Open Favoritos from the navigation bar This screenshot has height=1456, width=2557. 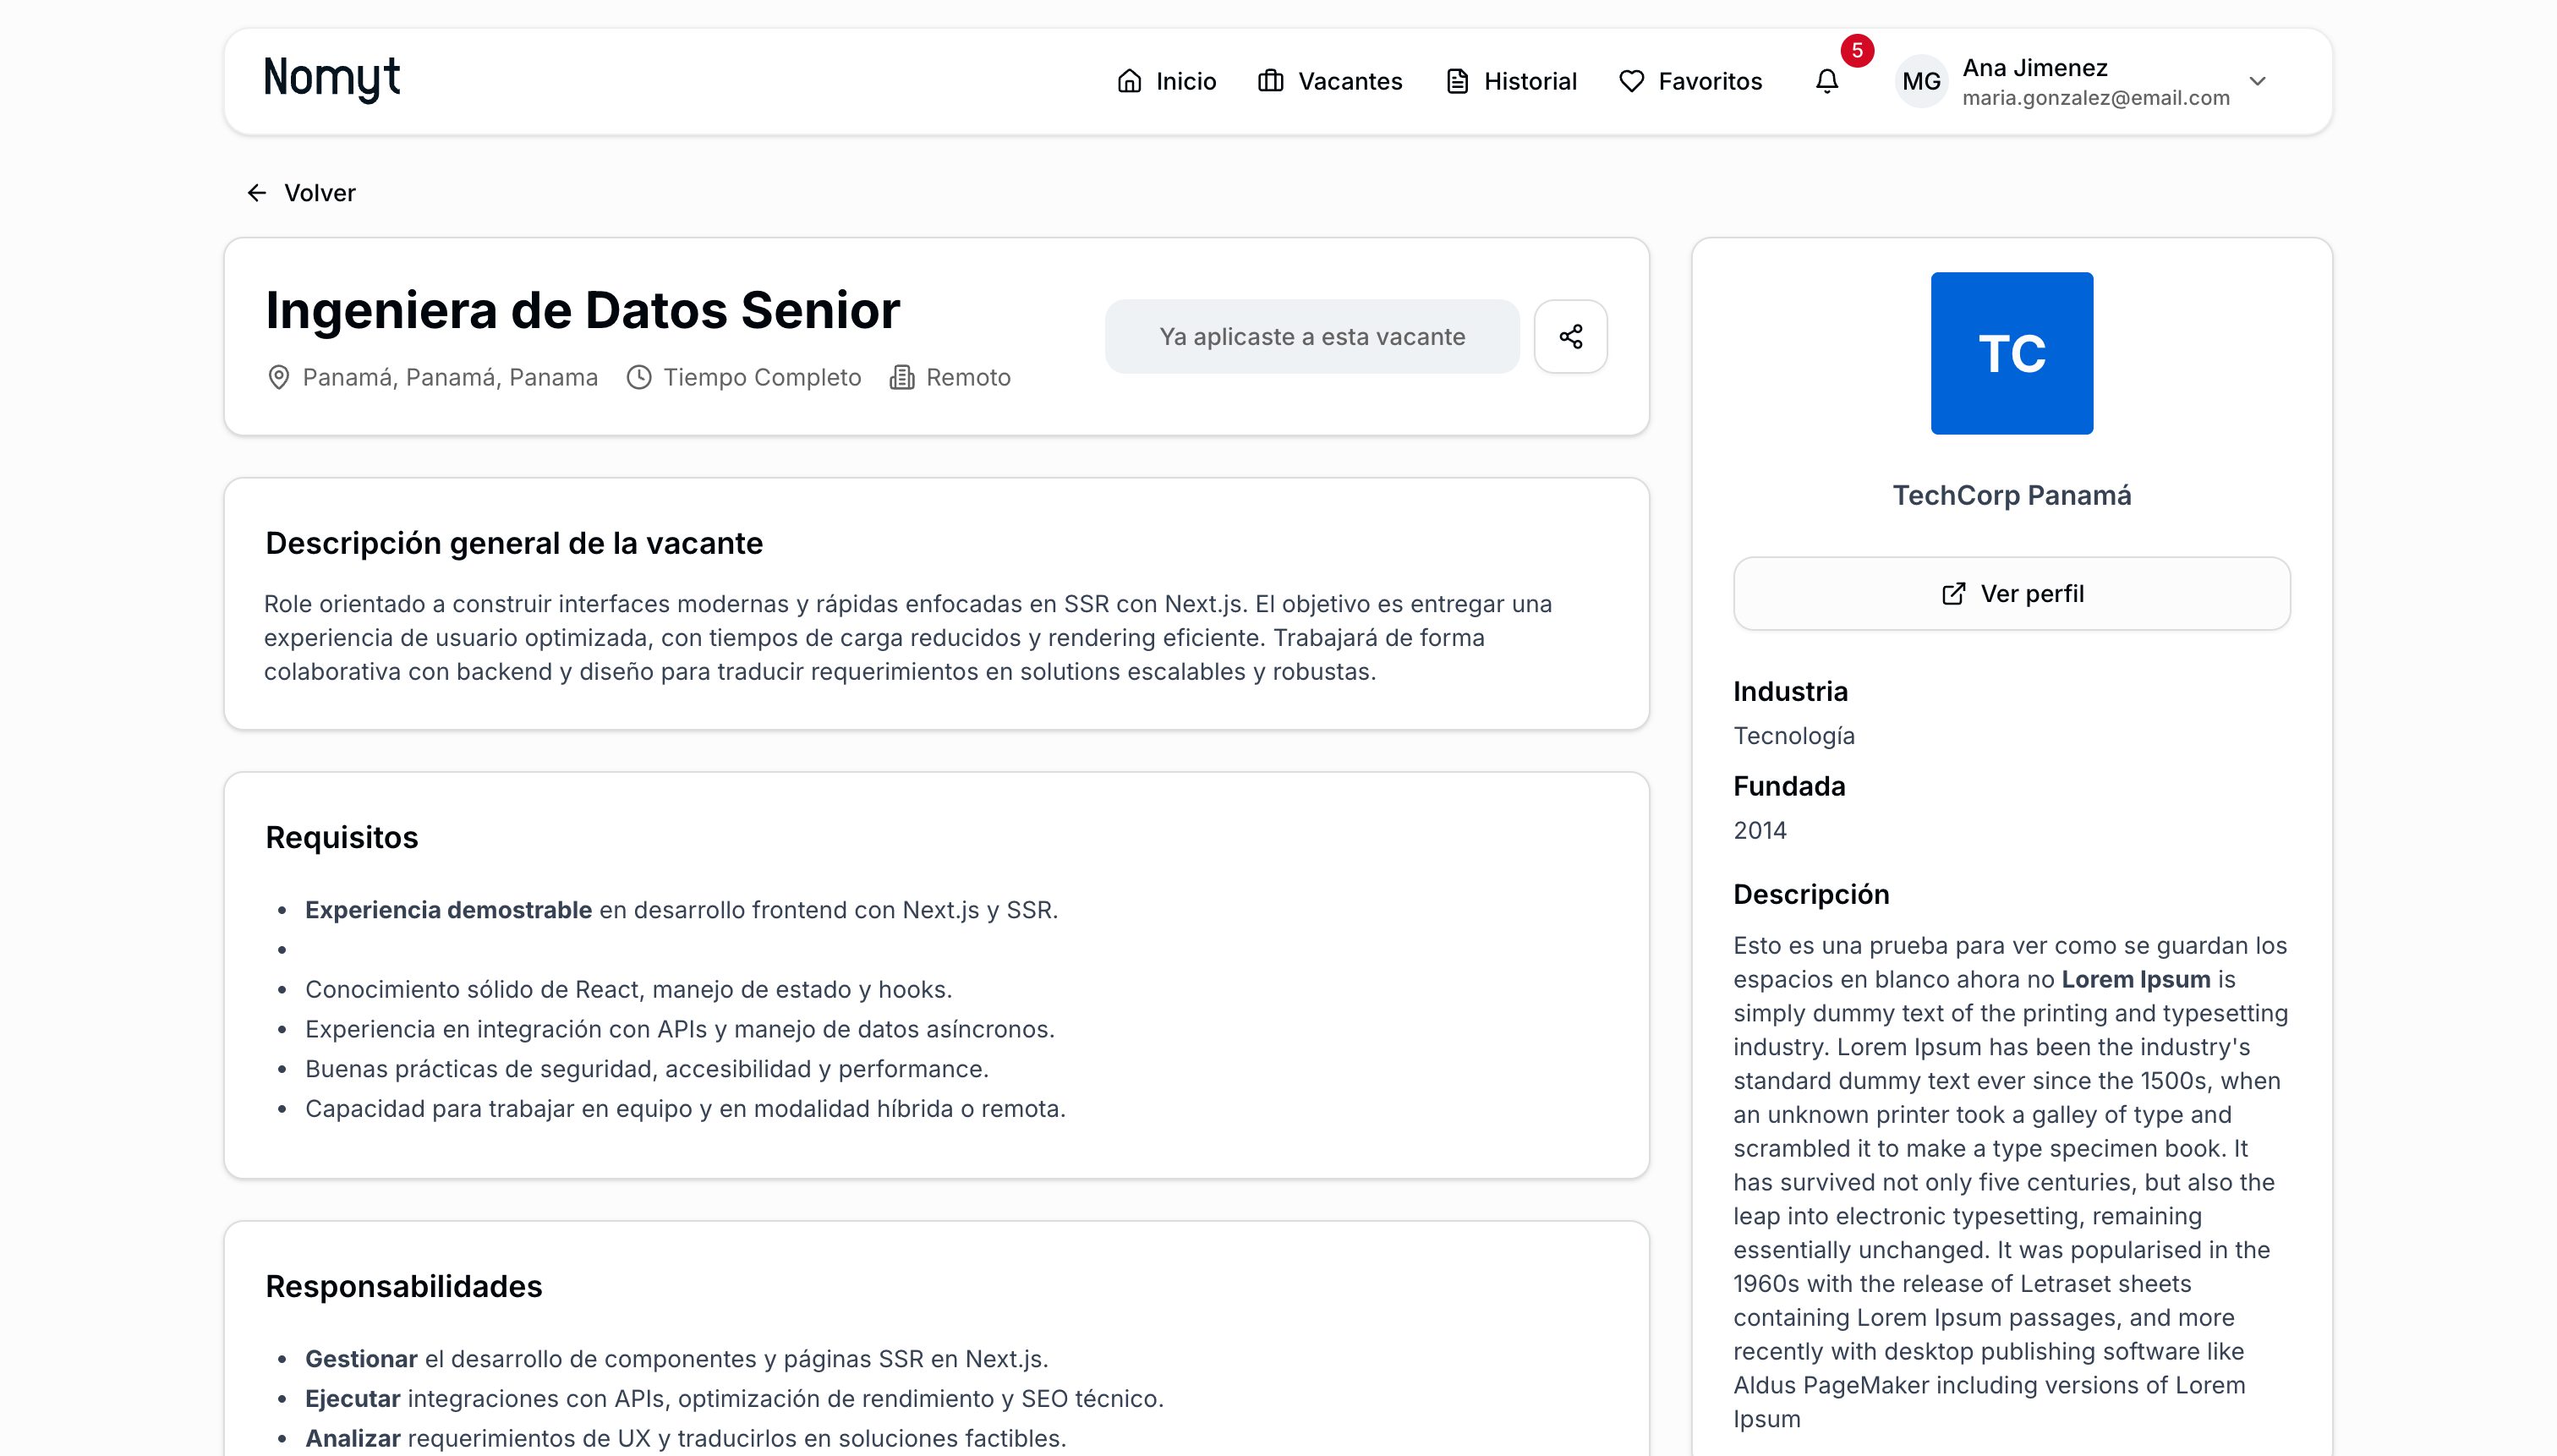tap(1710, 81)
